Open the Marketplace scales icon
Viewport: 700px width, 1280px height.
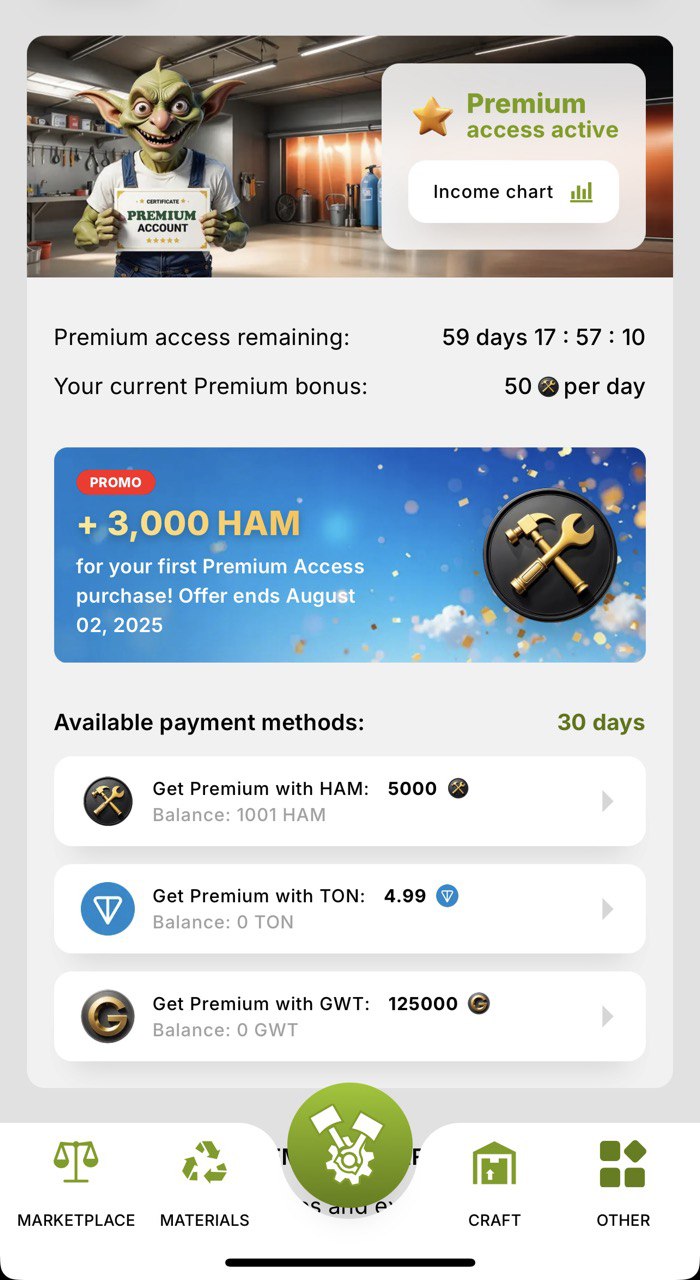[x=76, y=1163]
